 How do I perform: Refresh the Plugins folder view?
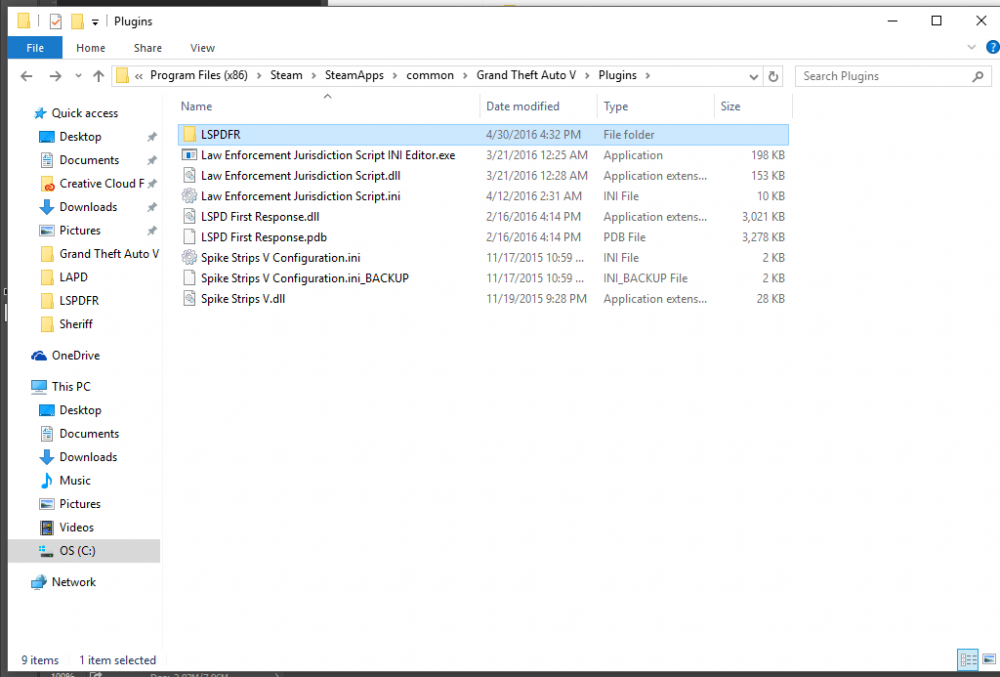773,76
